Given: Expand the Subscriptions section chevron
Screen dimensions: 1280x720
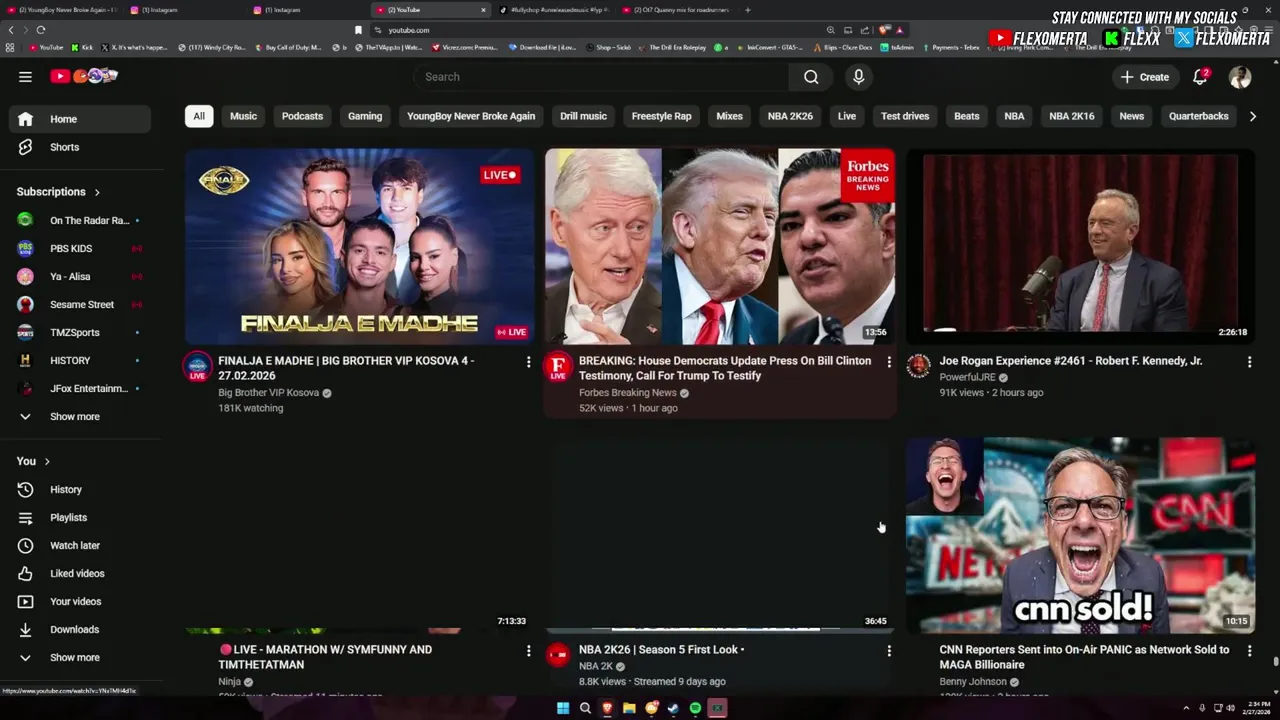Looking at the screenshot, I should 97,192.
